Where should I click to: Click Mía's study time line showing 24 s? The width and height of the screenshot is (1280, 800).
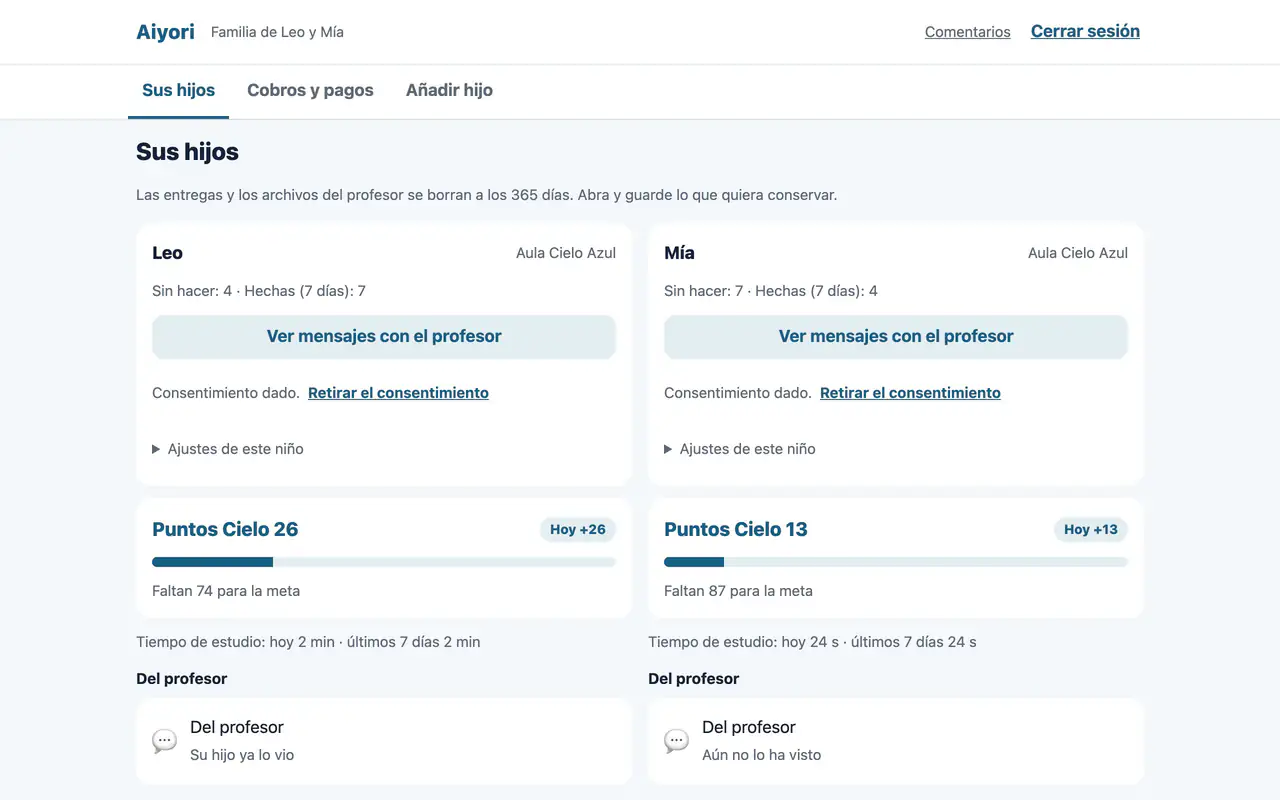click(812, 642)
